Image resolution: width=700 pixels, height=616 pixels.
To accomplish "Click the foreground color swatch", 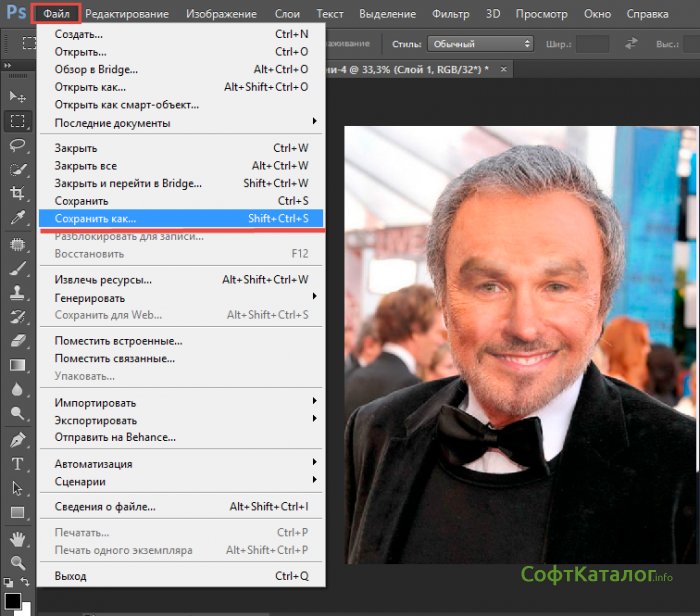I will click(12, 602).
